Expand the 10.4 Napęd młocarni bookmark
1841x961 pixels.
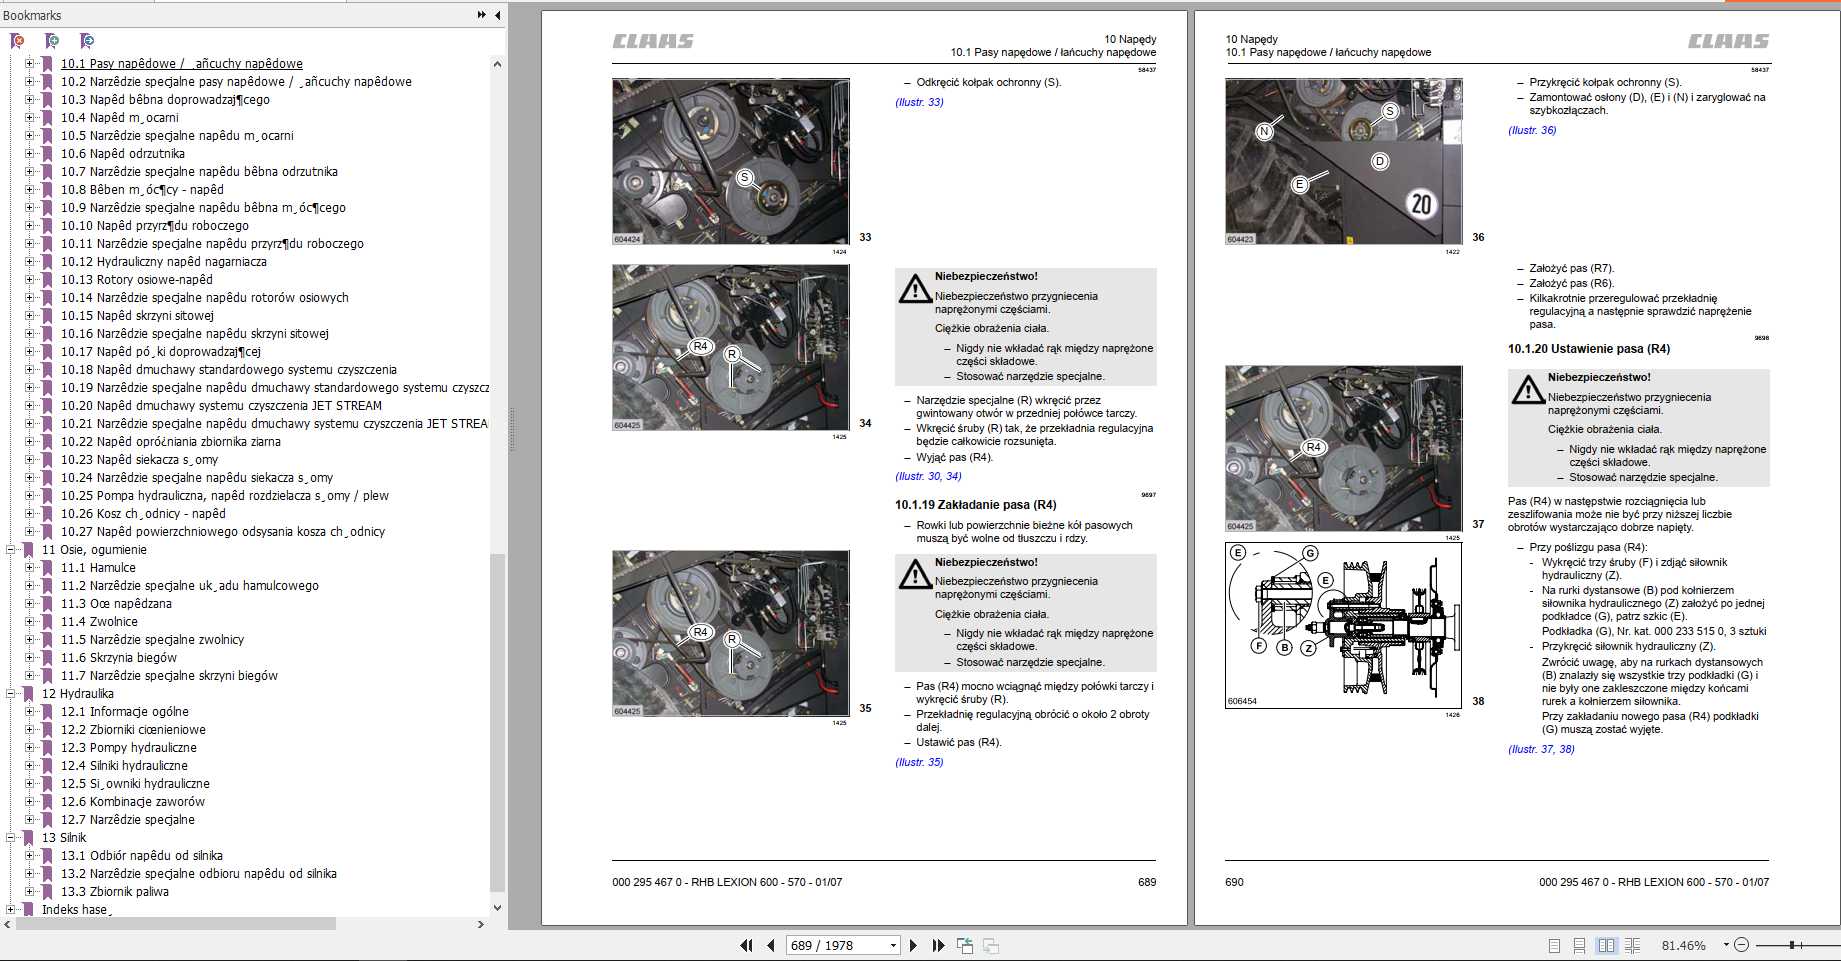click(30, 117)
